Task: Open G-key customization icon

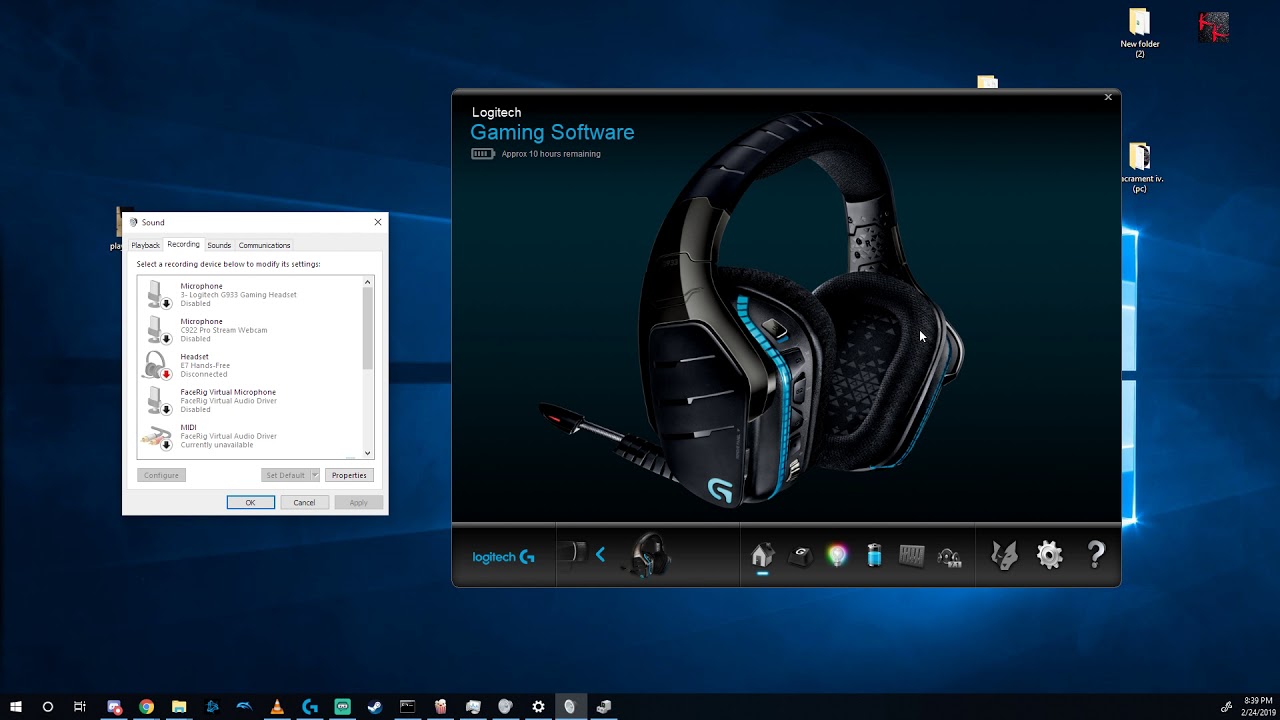Action: click(800, 556)
